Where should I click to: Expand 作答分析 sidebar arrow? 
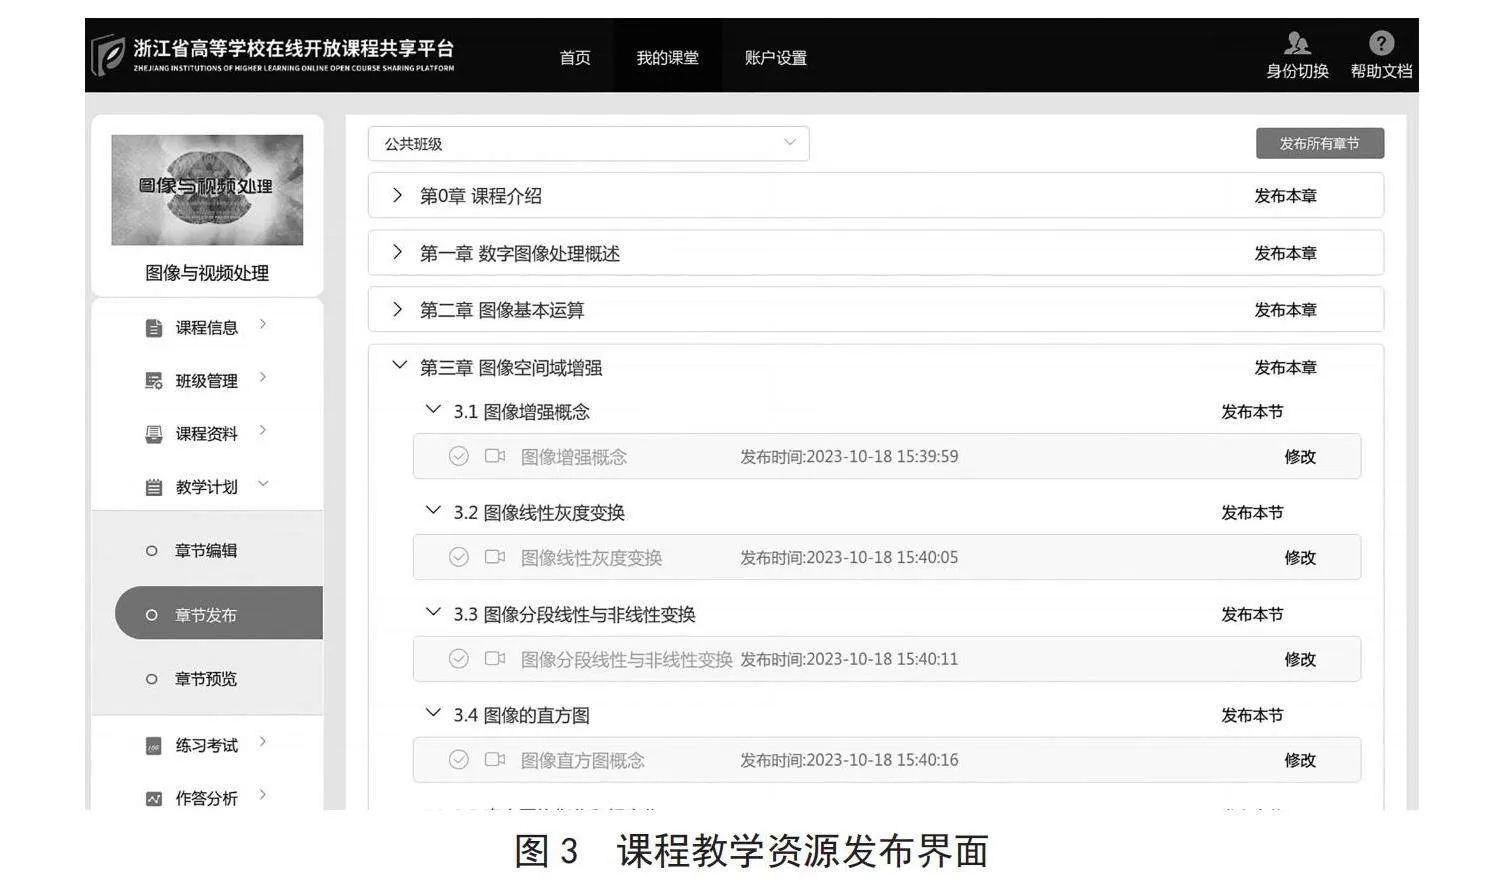pos(263,795)
